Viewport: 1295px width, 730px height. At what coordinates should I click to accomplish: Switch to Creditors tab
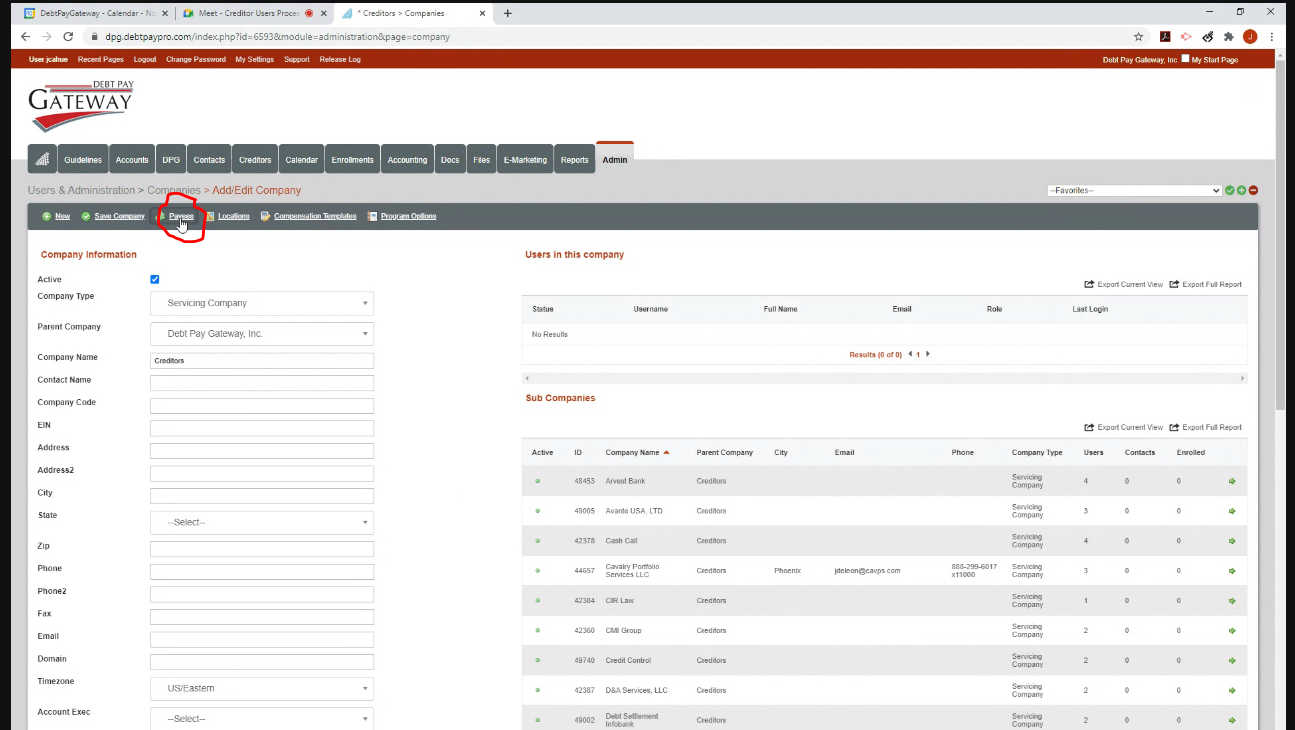click(x=255, y=160)
